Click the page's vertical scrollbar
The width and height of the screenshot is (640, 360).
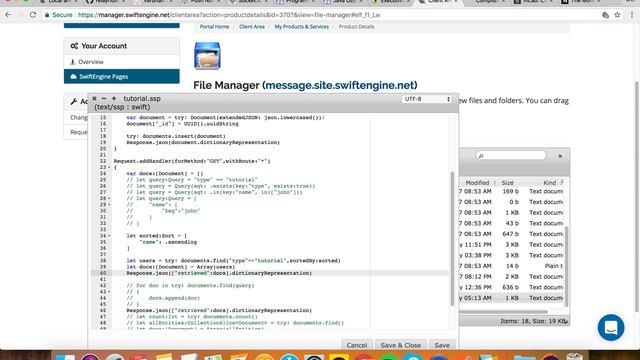[637, 196]
